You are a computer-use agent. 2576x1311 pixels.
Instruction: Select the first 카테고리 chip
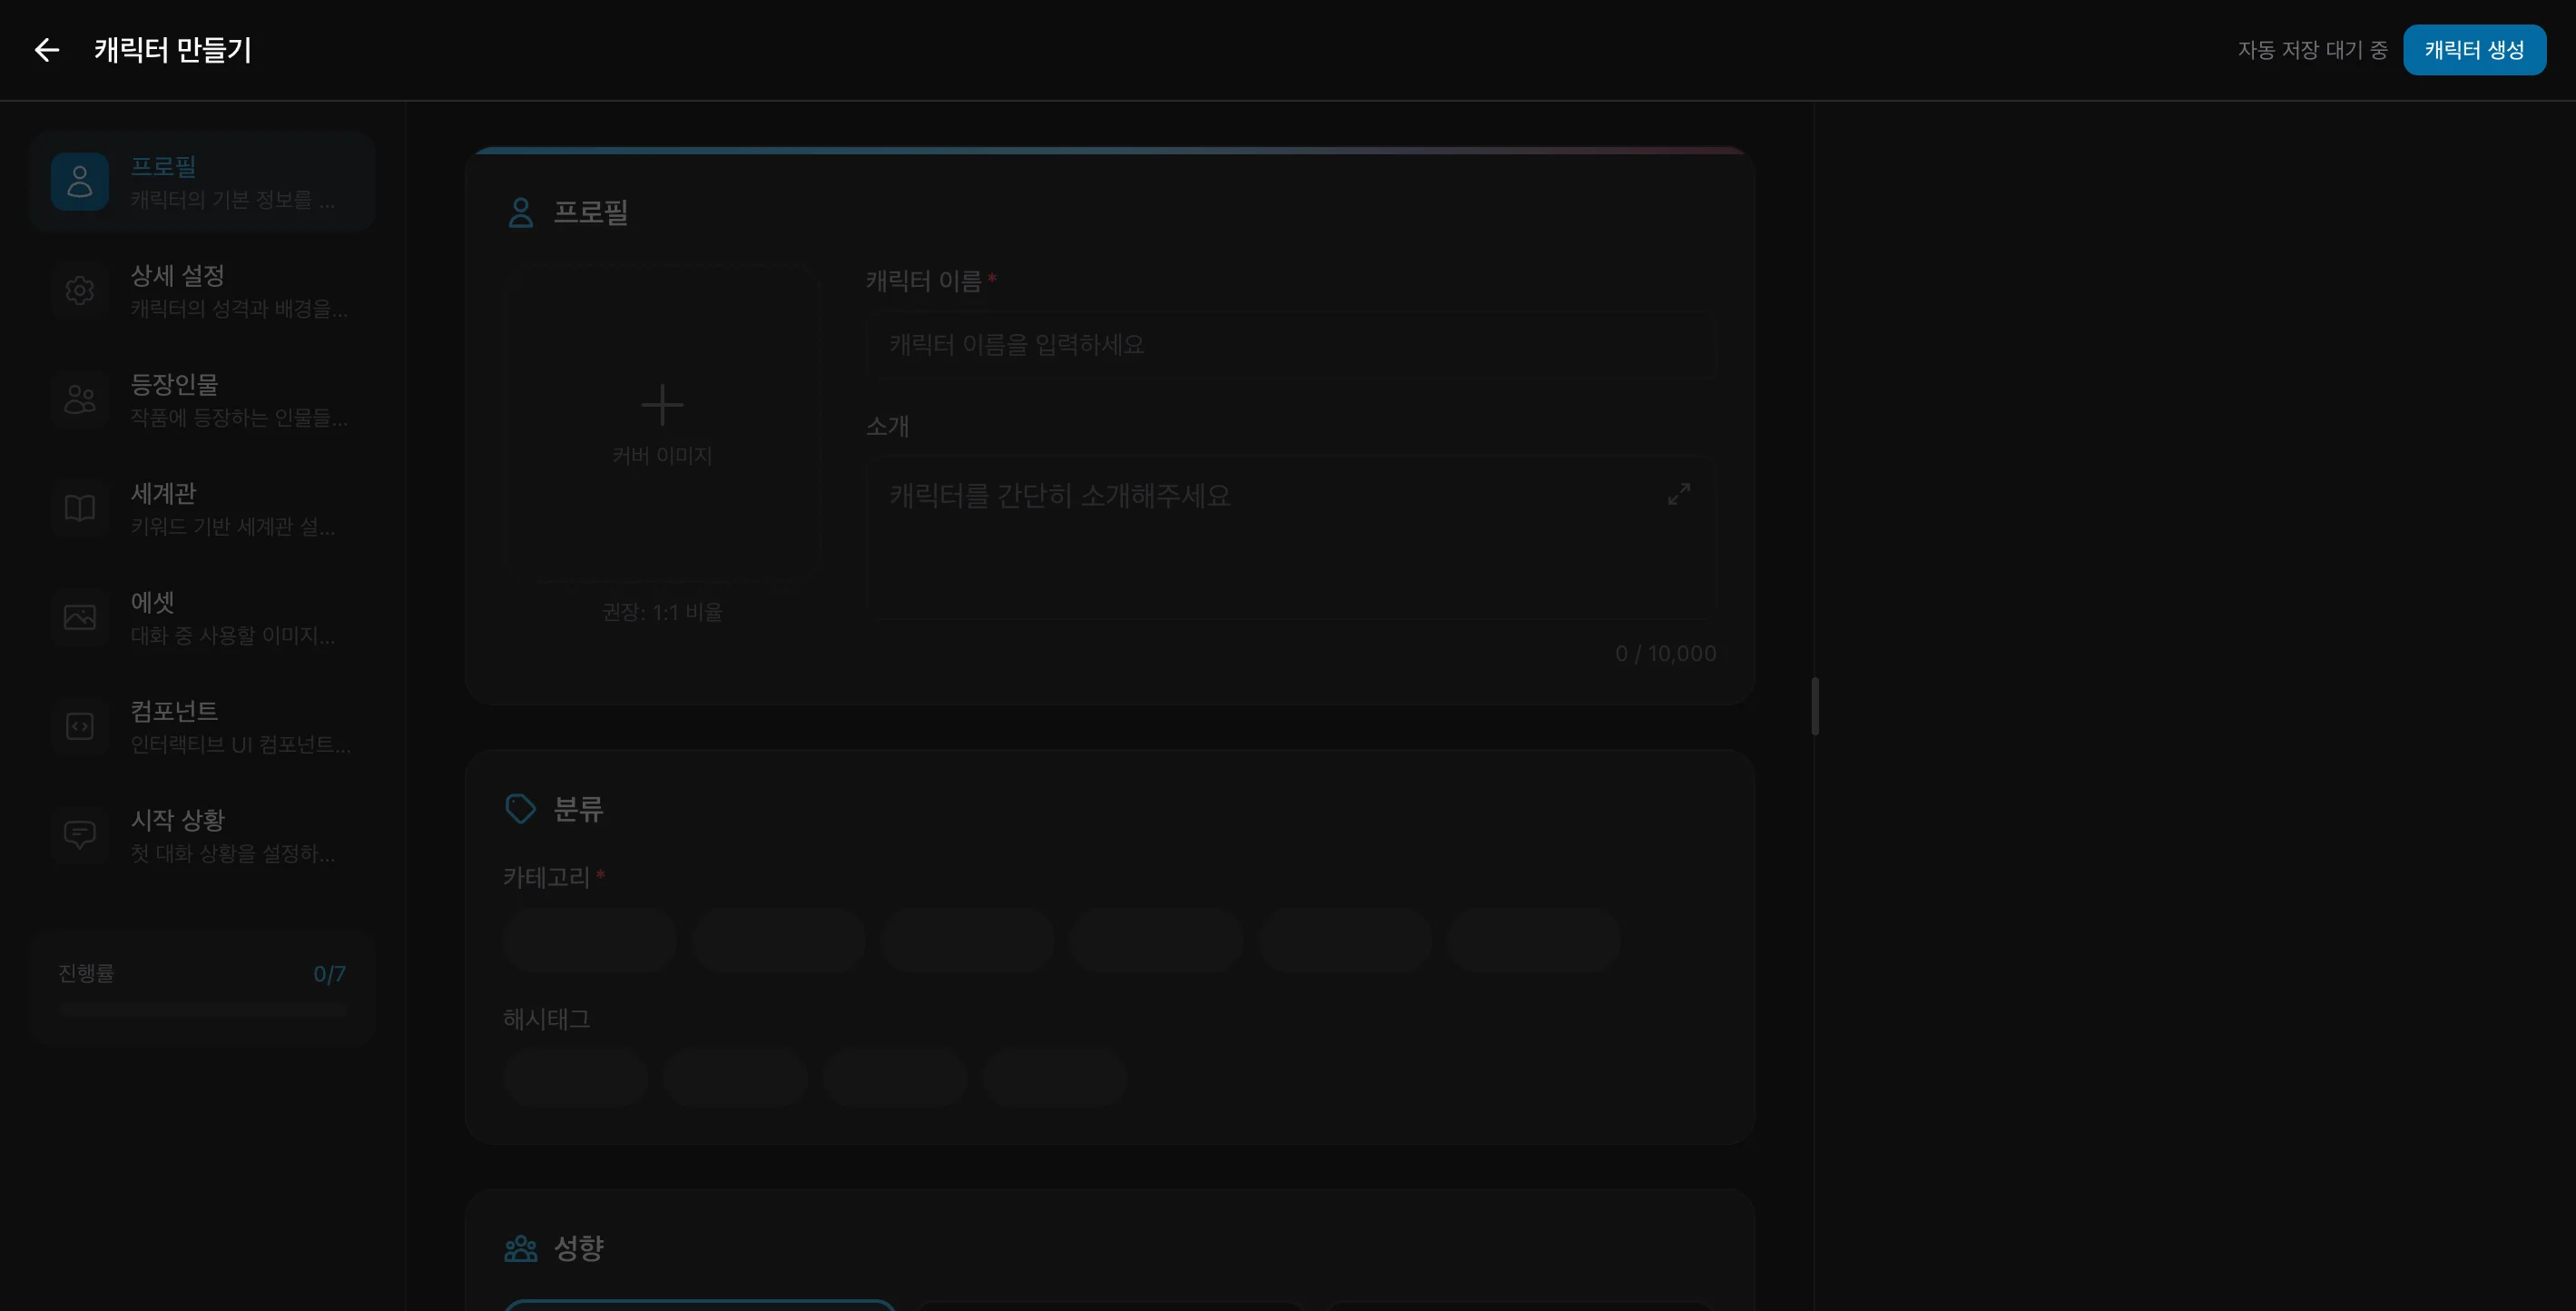click(590, 939)
